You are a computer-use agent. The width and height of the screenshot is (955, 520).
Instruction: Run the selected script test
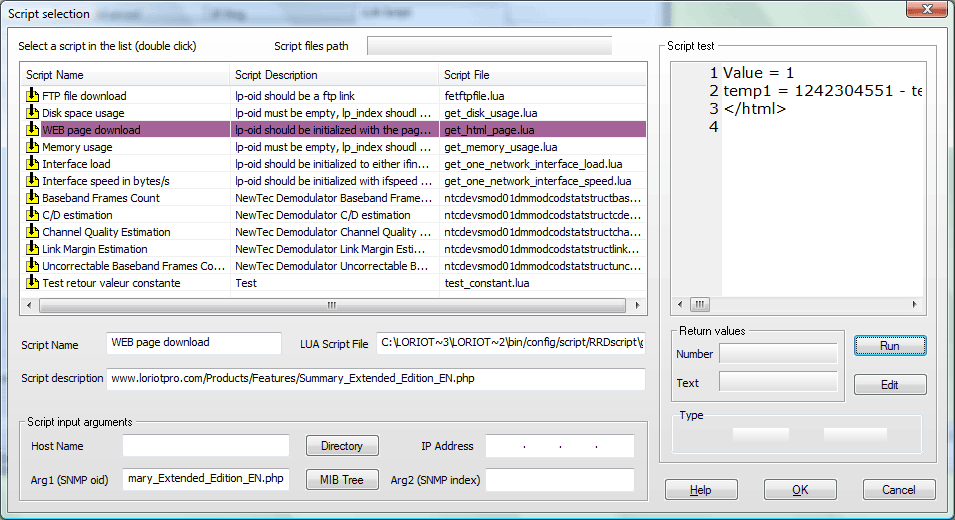pos(890,346)
